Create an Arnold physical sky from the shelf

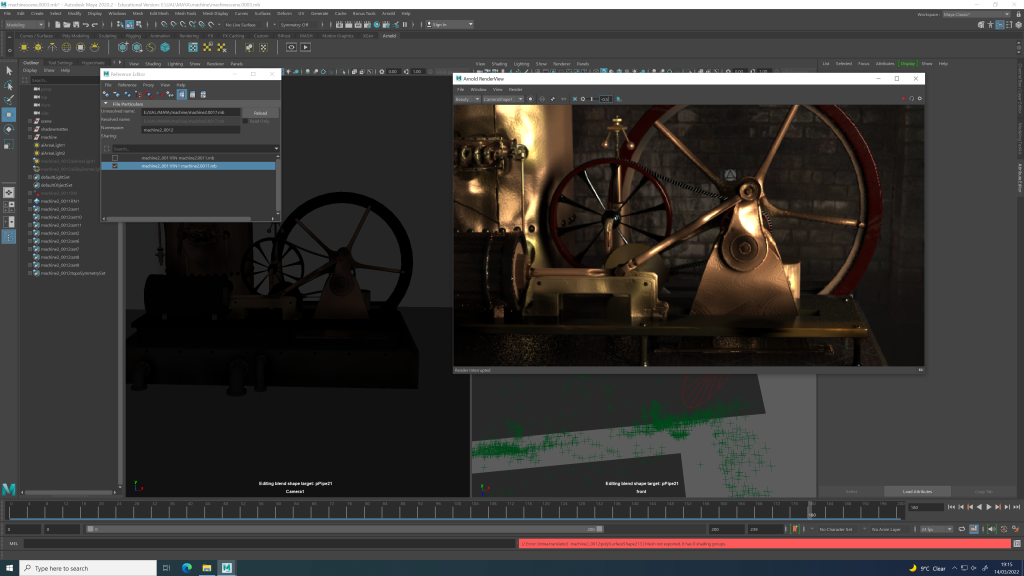95,48
